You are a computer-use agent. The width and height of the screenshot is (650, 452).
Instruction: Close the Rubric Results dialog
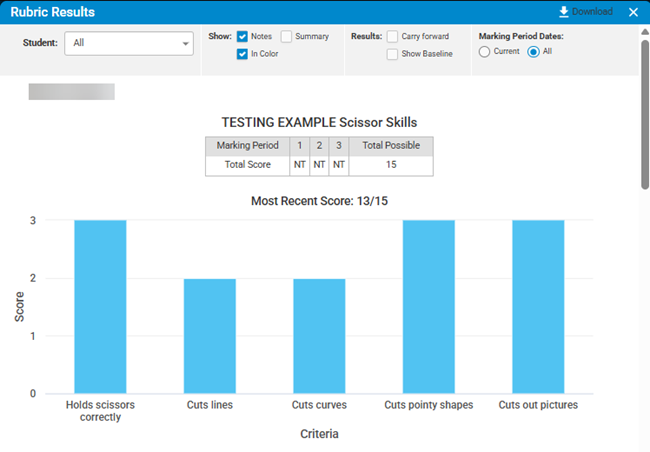(x=633, y=12)
